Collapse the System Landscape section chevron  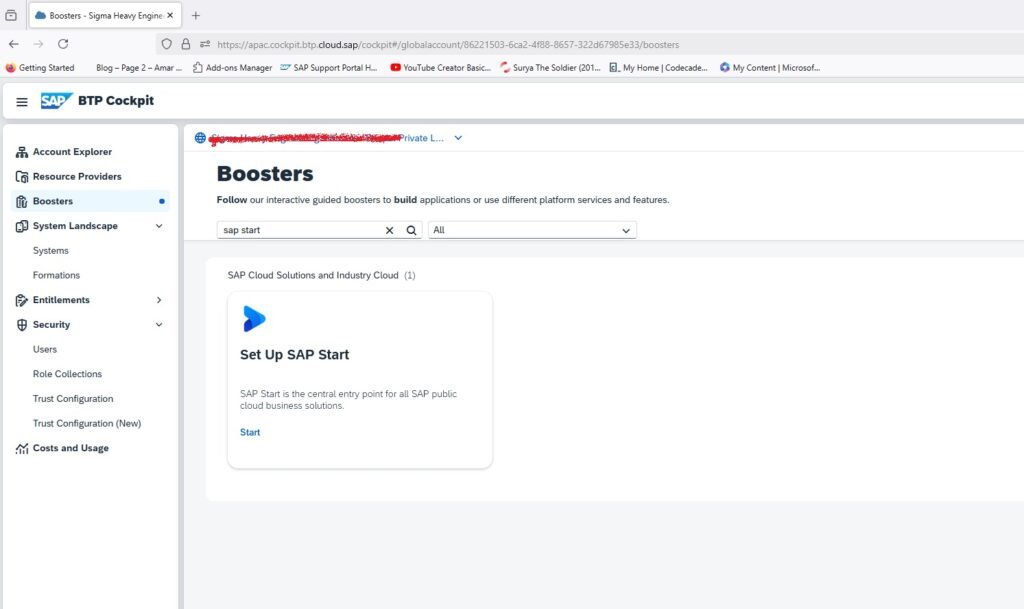coord(159,226)
